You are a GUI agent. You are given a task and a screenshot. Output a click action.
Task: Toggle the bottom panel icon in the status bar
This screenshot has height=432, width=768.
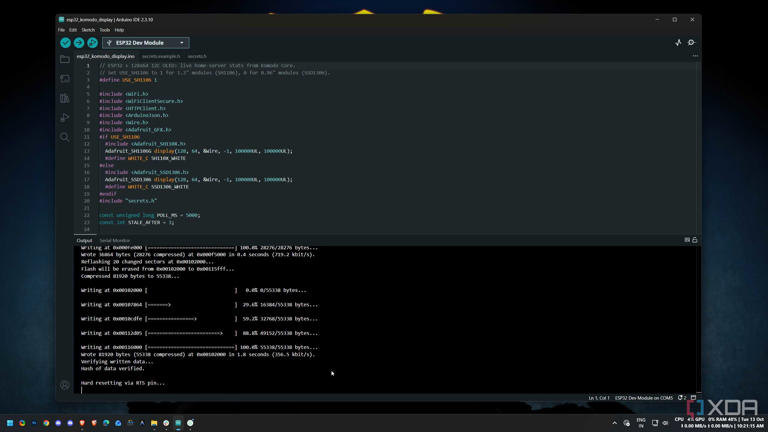(693, 398)
